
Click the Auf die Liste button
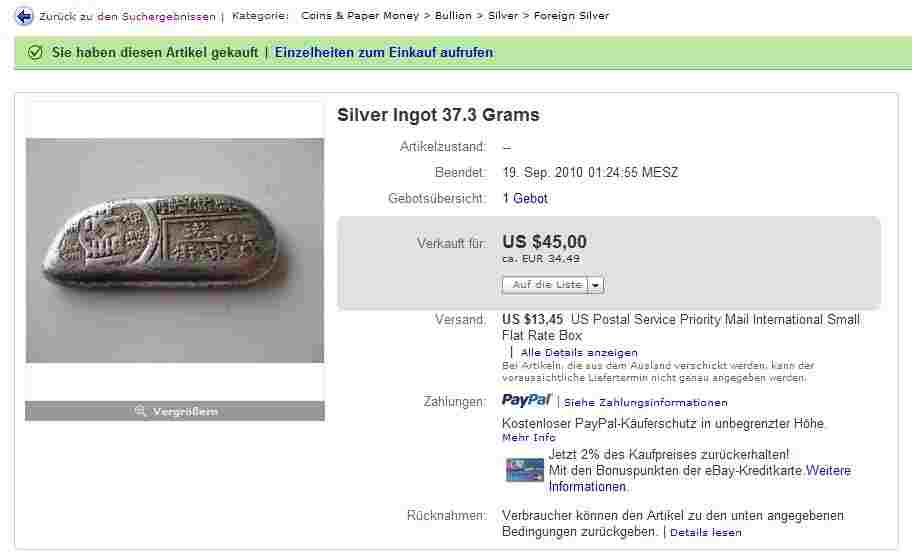tap(546, 285)
